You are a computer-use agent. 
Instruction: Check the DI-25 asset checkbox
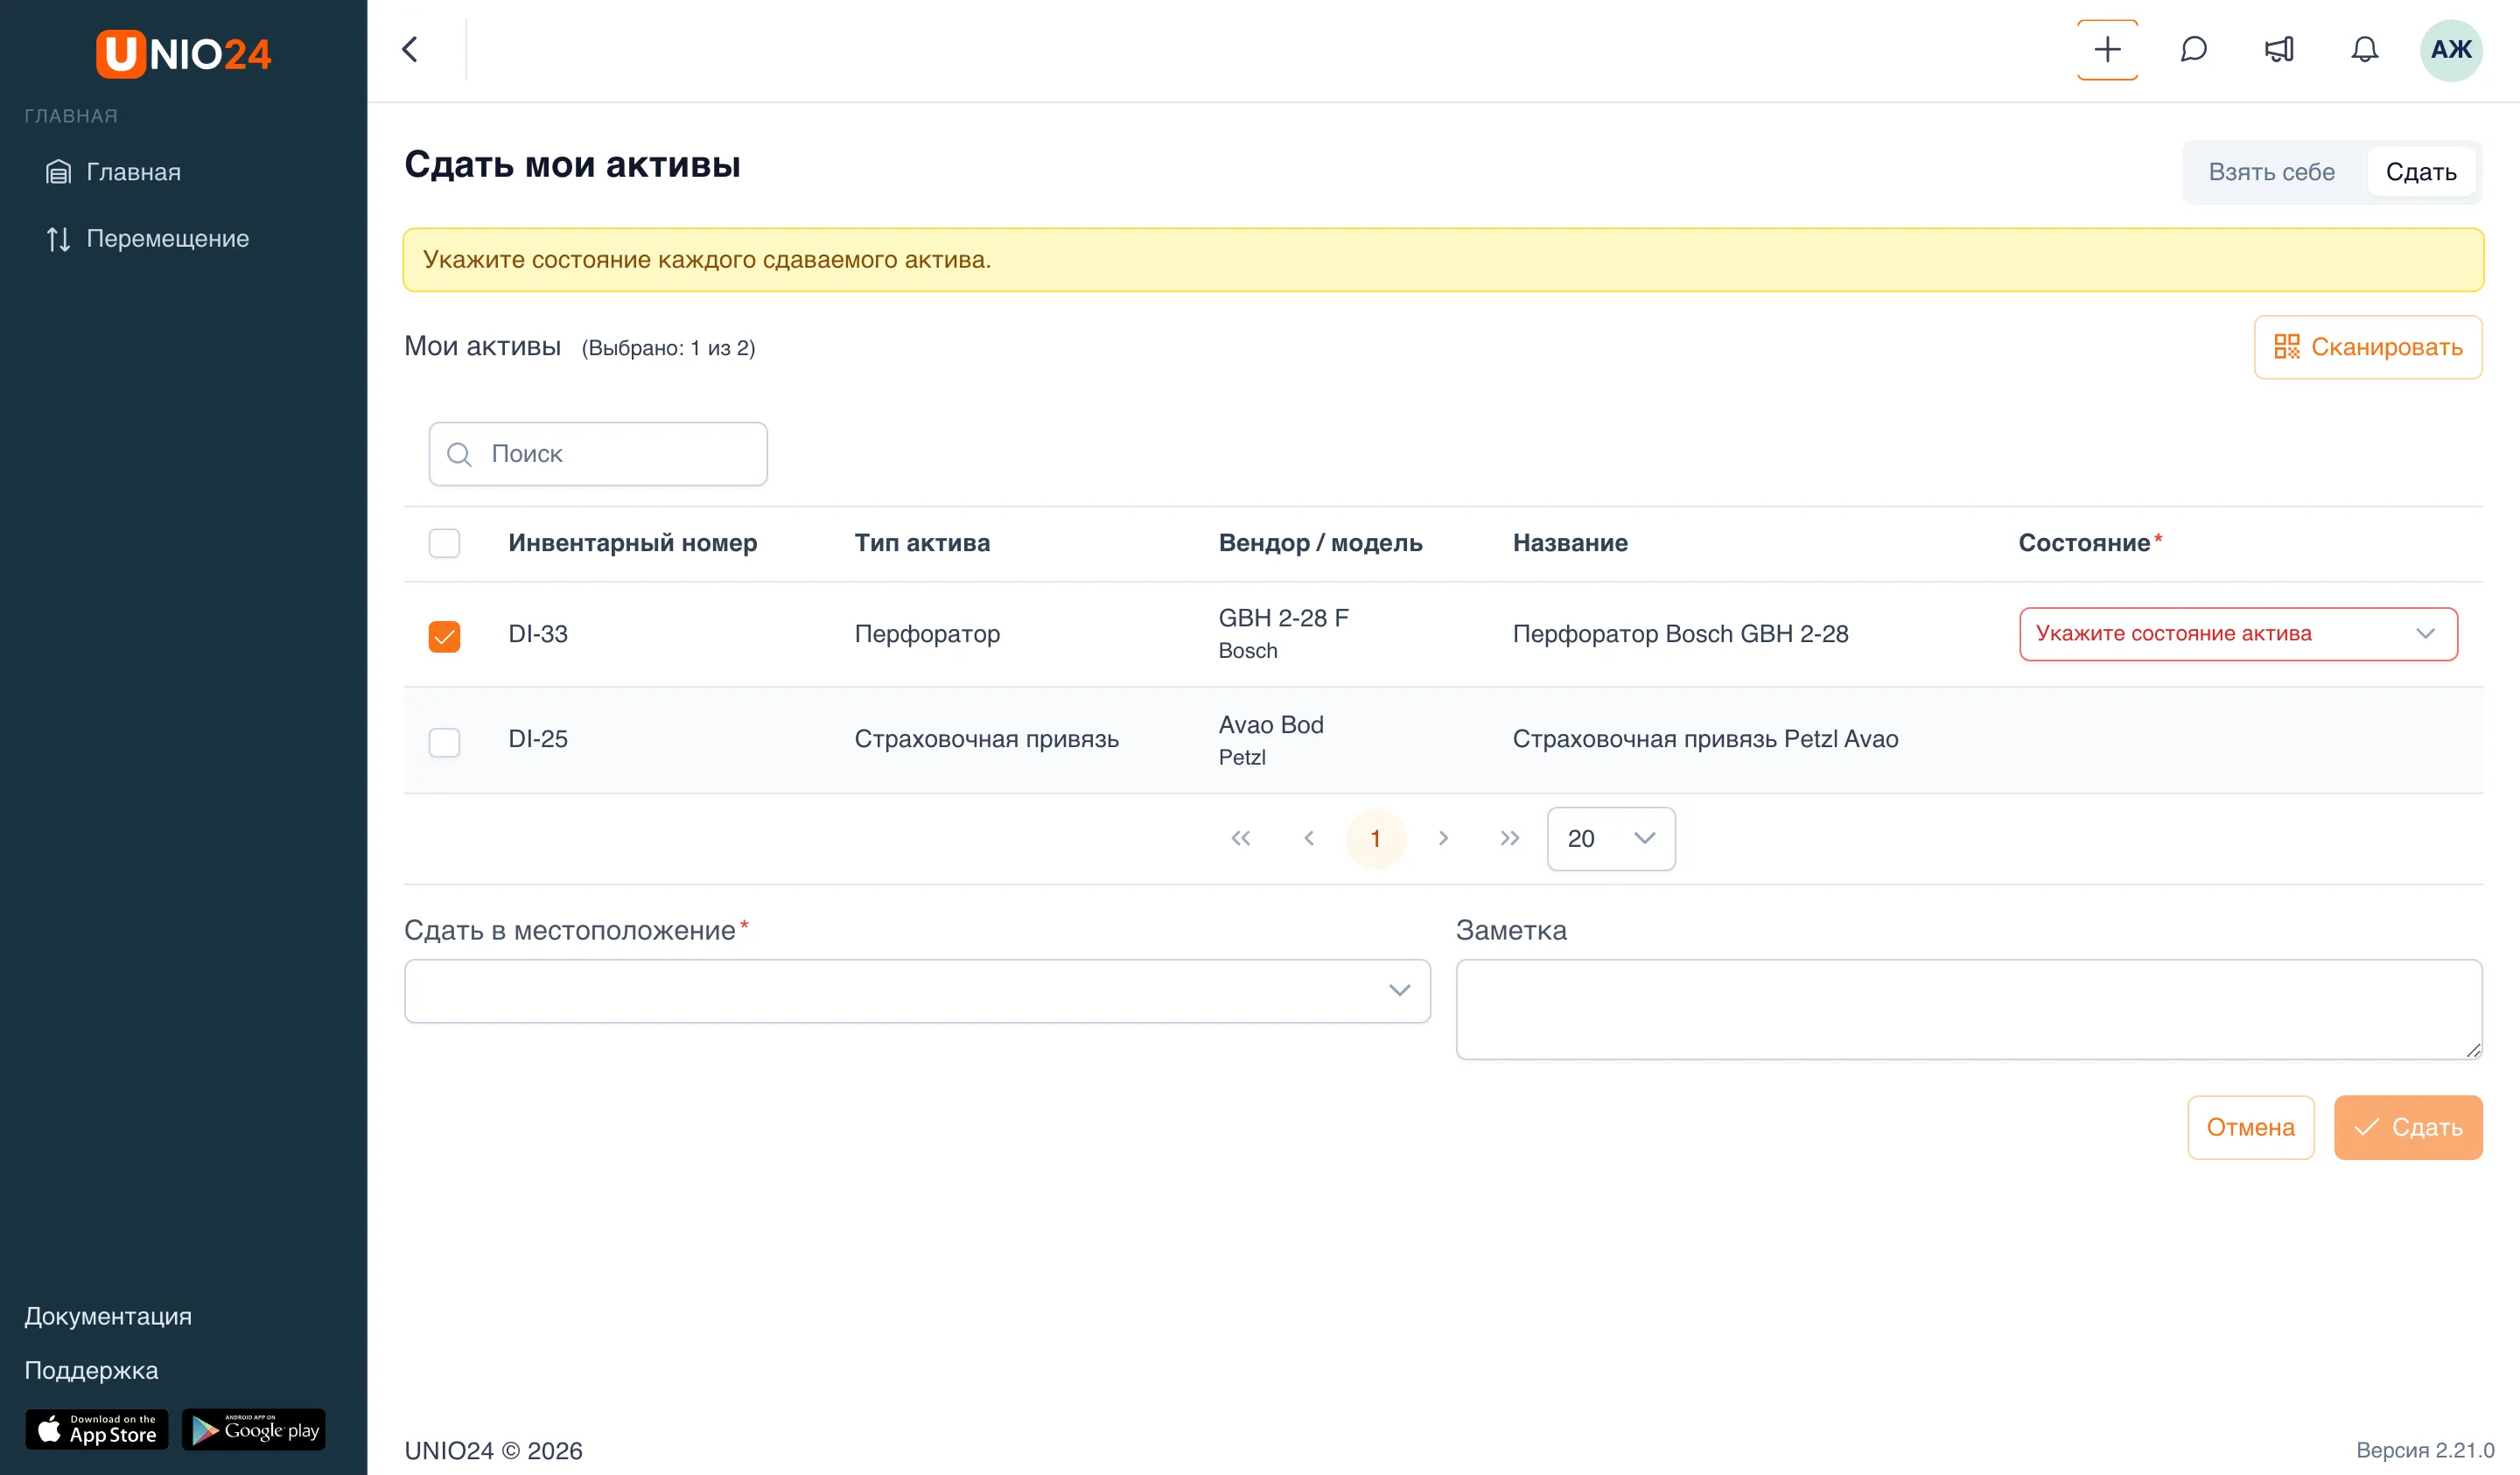pos(444,741)
